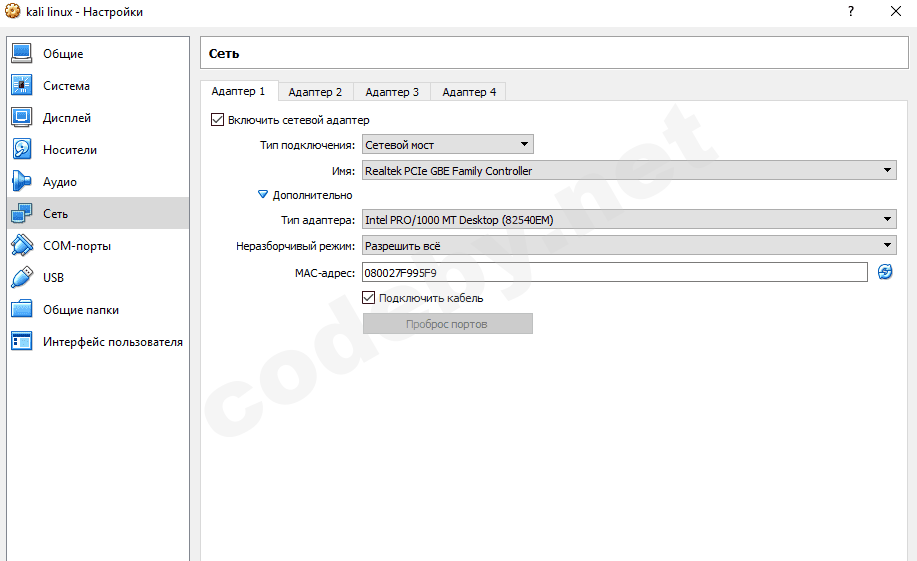This screenshot has width=917, height=561.
Task: Switch to the Адаптер 4 tab
Action: 469,92
